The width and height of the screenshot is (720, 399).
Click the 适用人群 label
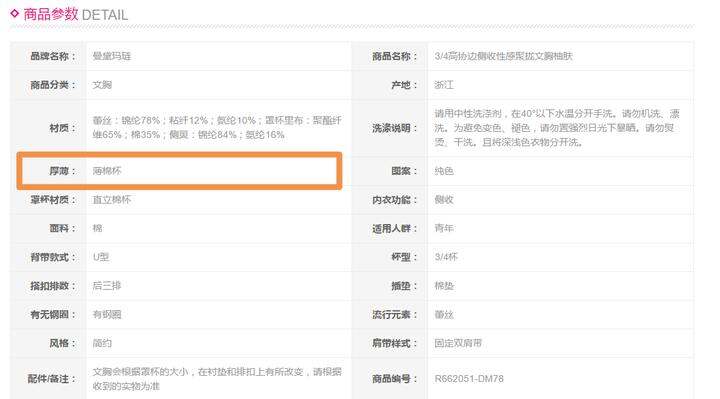pos(395,228)
